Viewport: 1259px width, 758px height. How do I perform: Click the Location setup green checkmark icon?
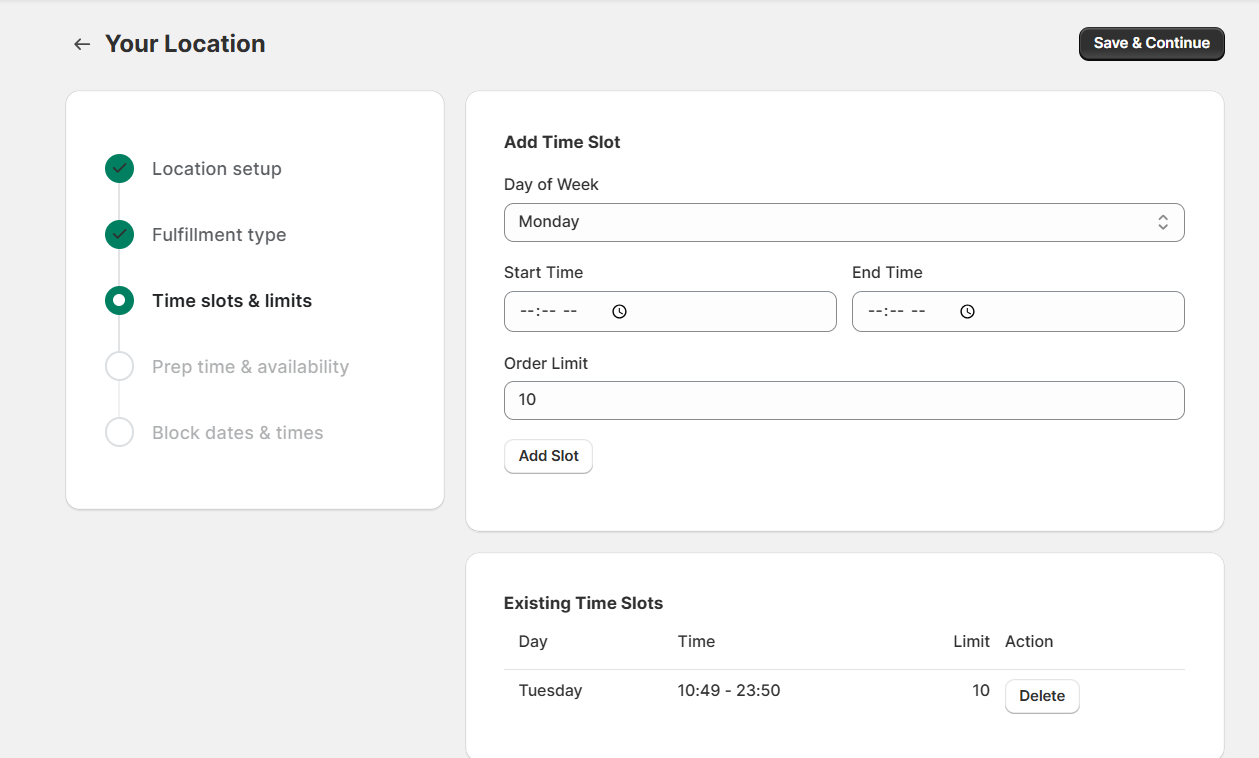(119, 169)
